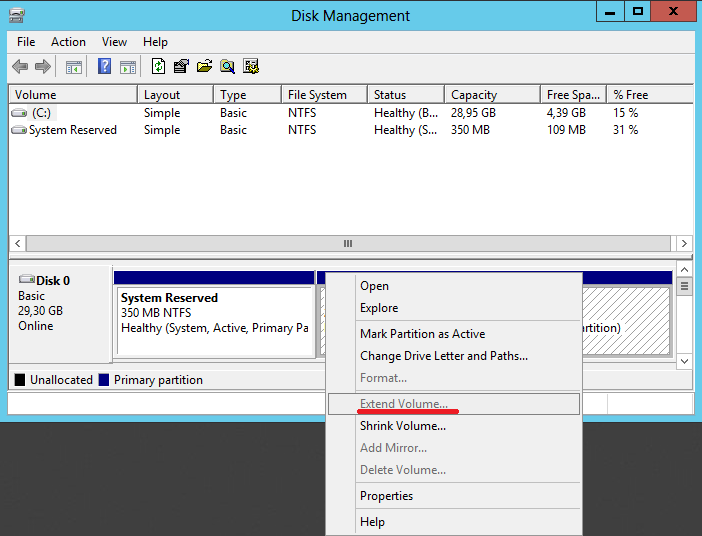This screenshot has height=536, width=702.
Task: Open the Action menu
Action: pyautogui.click(x=68, y=42)
